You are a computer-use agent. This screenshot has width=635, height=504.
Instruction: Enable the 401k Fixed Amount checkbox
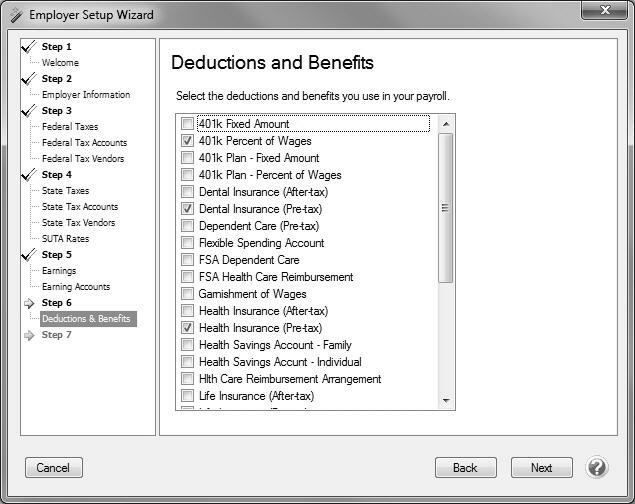click(187, 124)
